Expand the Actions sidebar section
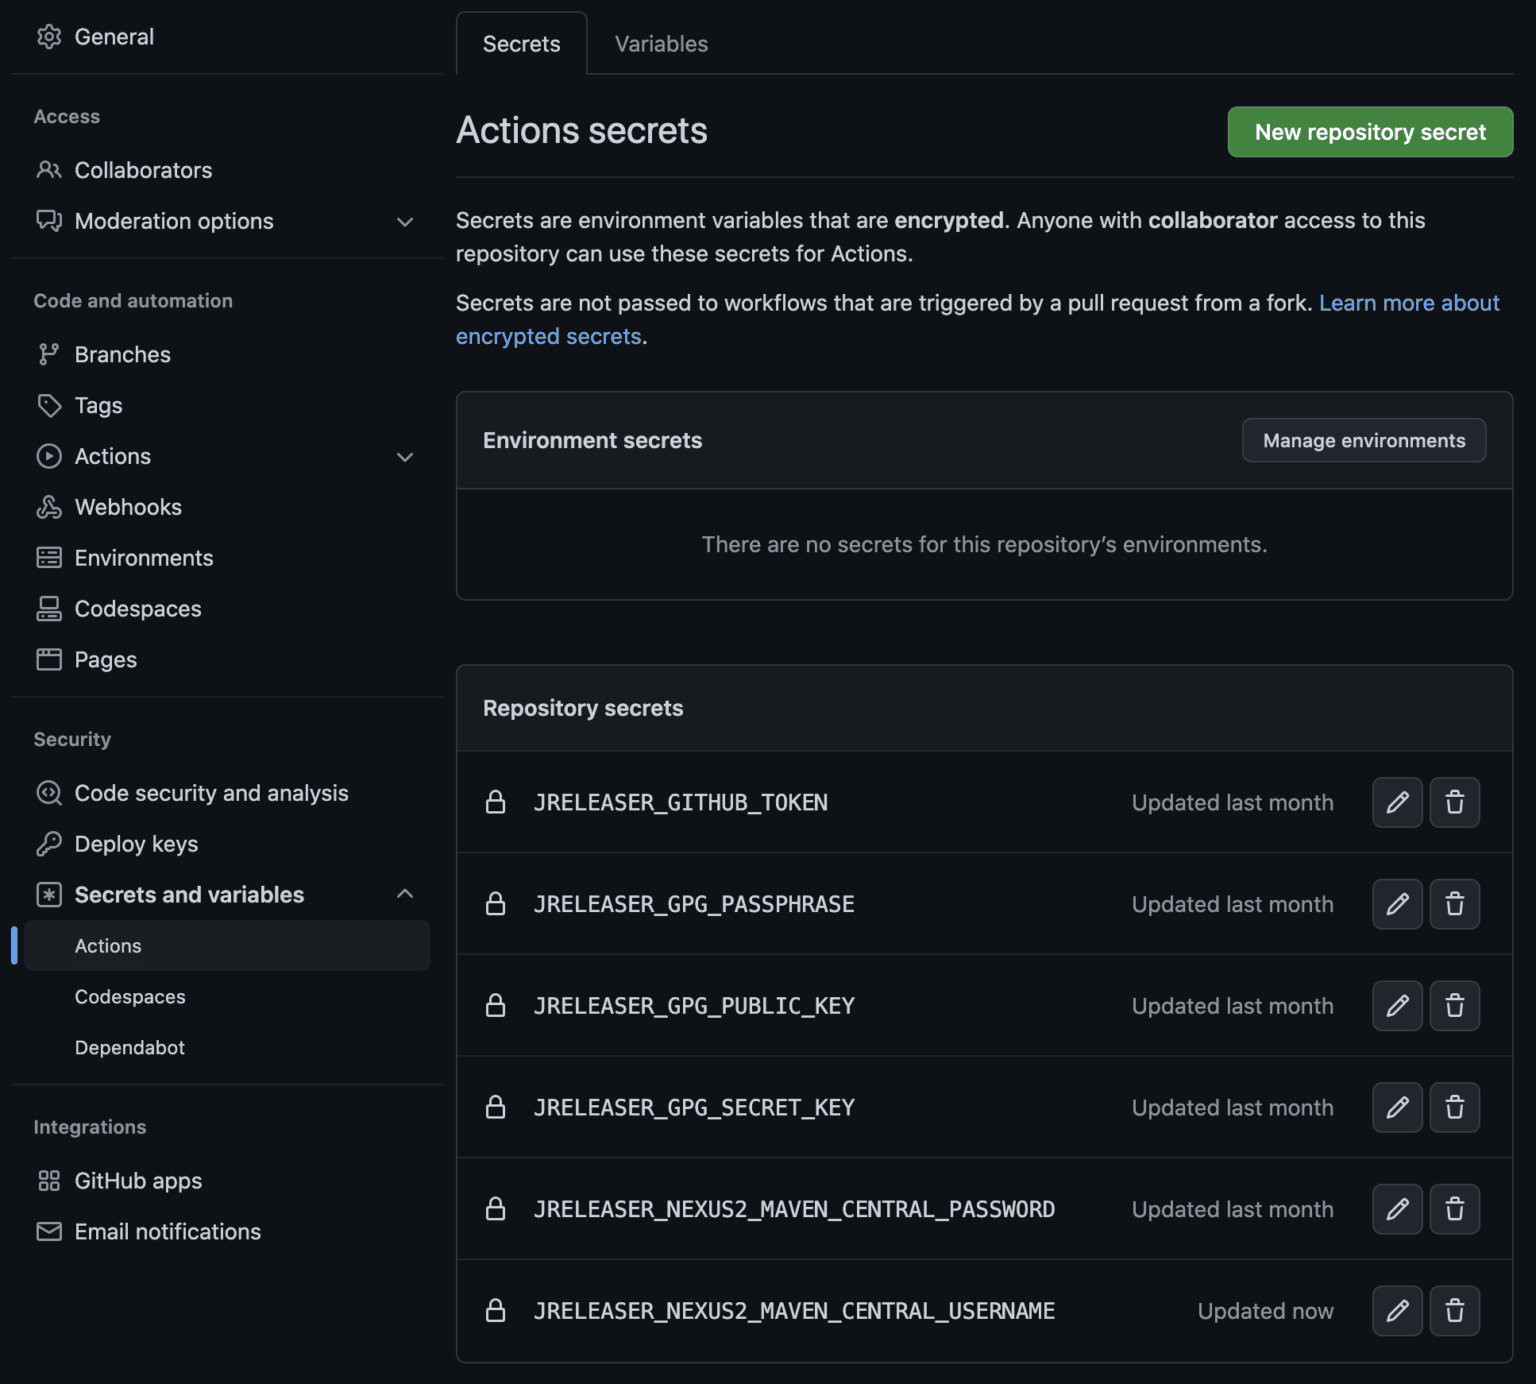Screen dimensions: 1536x1384 pyautogui.click(x=405, y=457)
